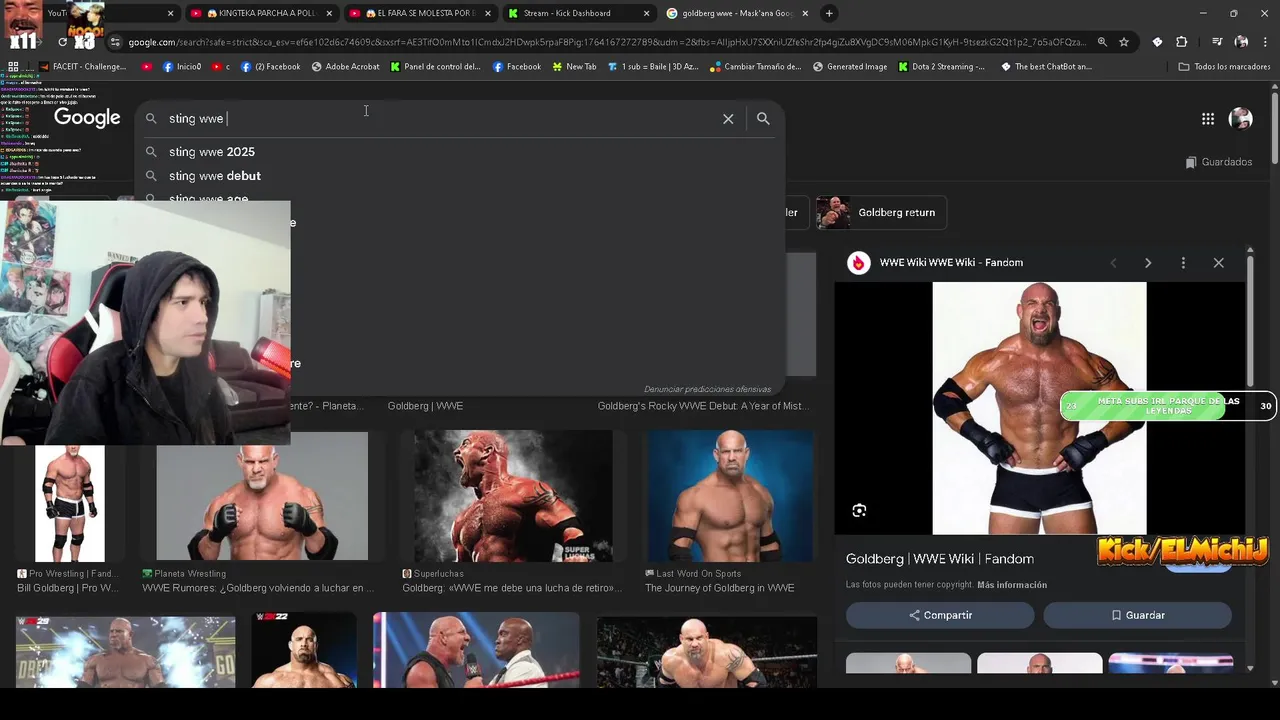
Task: Open Cambiar Tamaño de bookmark
Action: 755,67
